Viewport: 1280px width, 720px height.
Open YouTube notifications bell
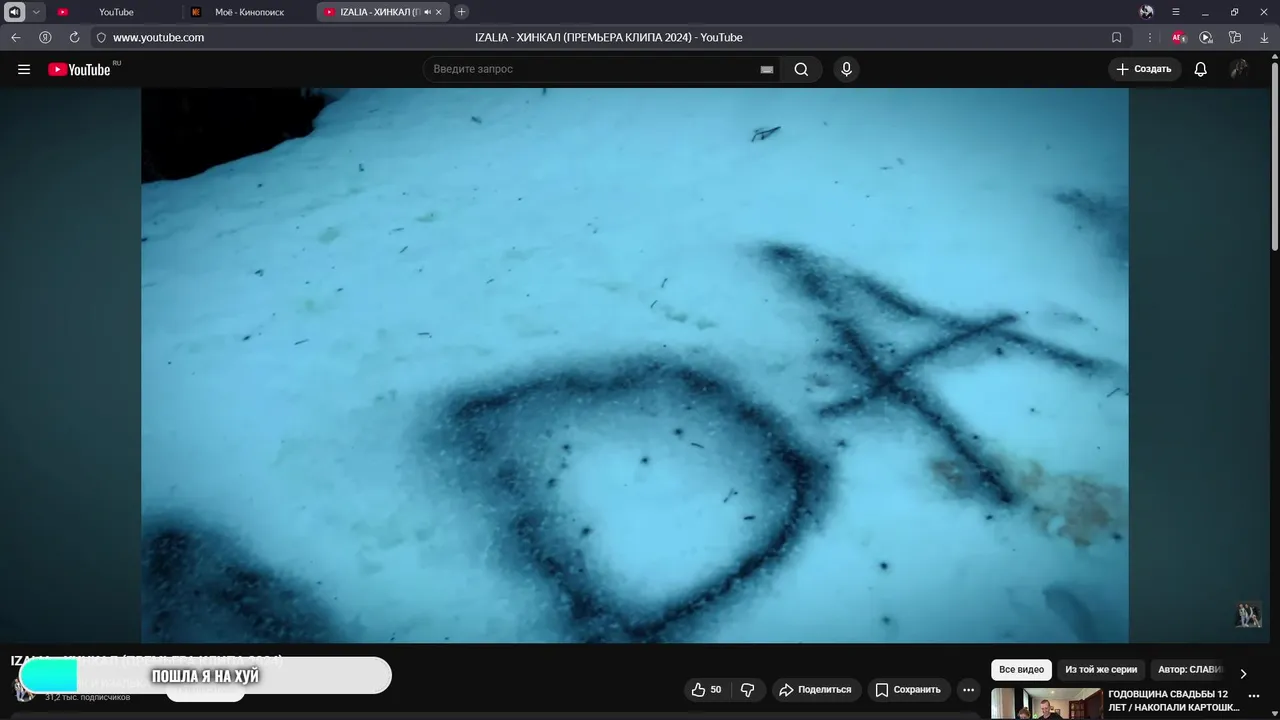pyautogui.click(x=1200, y=69)
